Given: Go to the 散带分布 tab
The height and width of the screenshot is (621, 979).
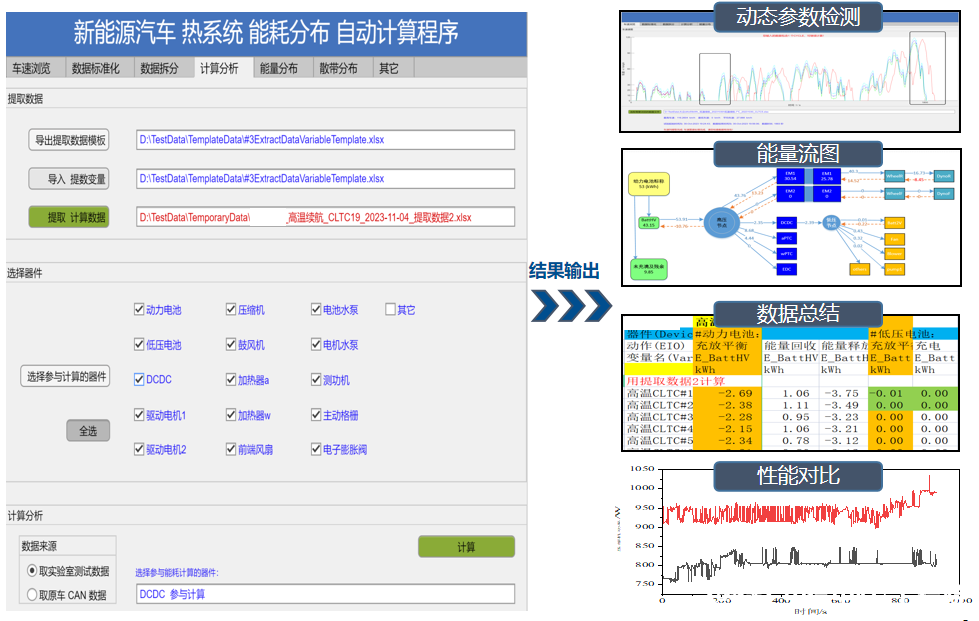Looking at the screenshot, I should click(x=339, y=68).
